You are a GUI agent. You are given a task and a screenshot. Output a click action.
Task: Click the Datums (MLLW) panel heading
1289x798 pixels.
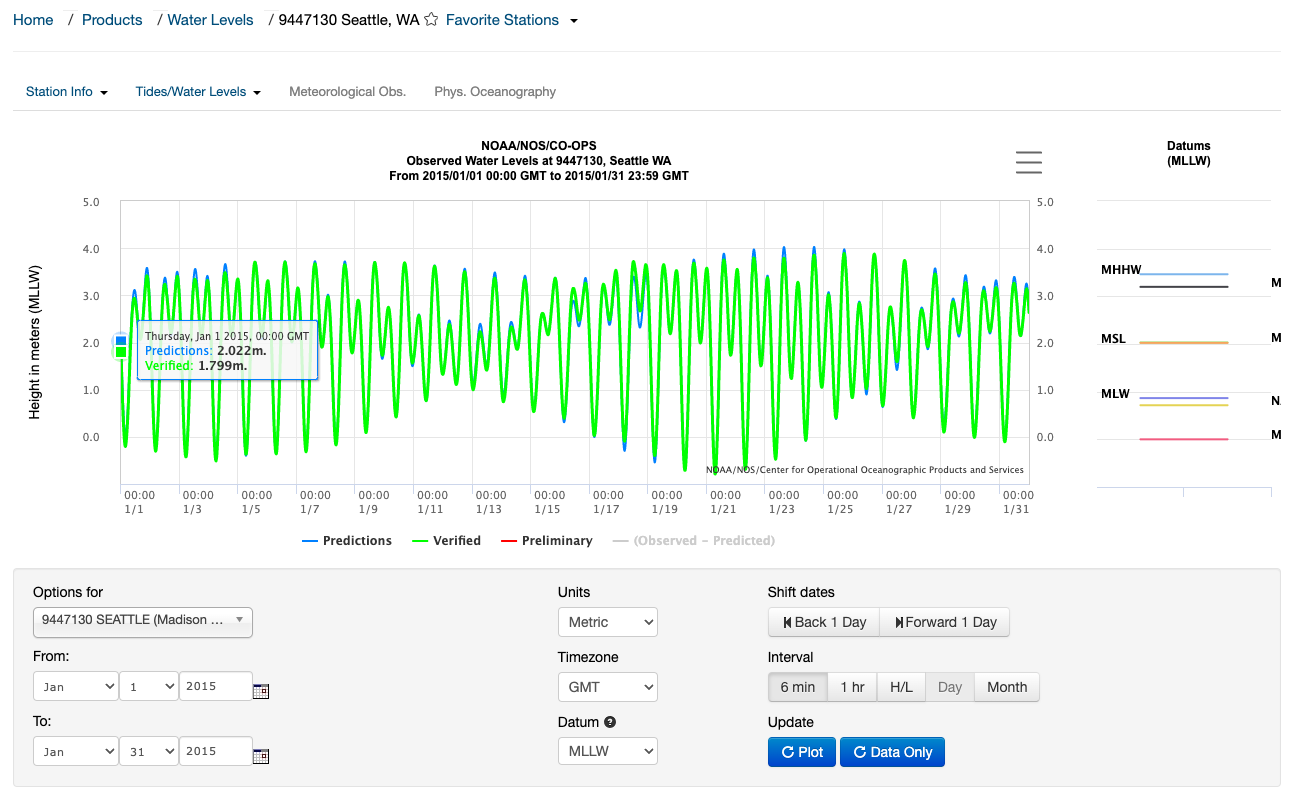[1188, 153]
